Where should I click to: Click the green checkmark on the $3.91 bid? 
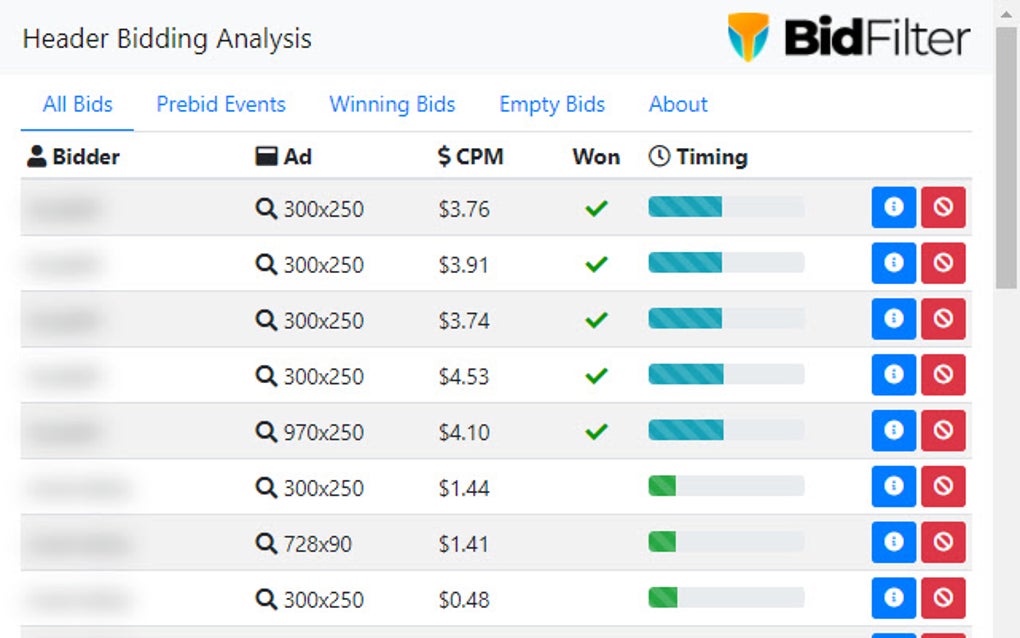pos(596,263)
